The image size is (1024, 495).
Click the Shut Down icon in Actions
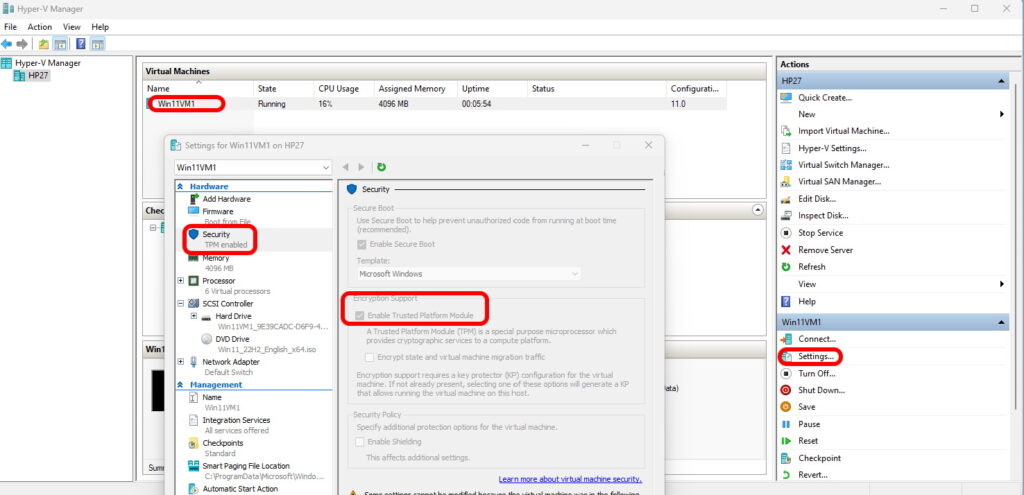click(x=786, y=390)
